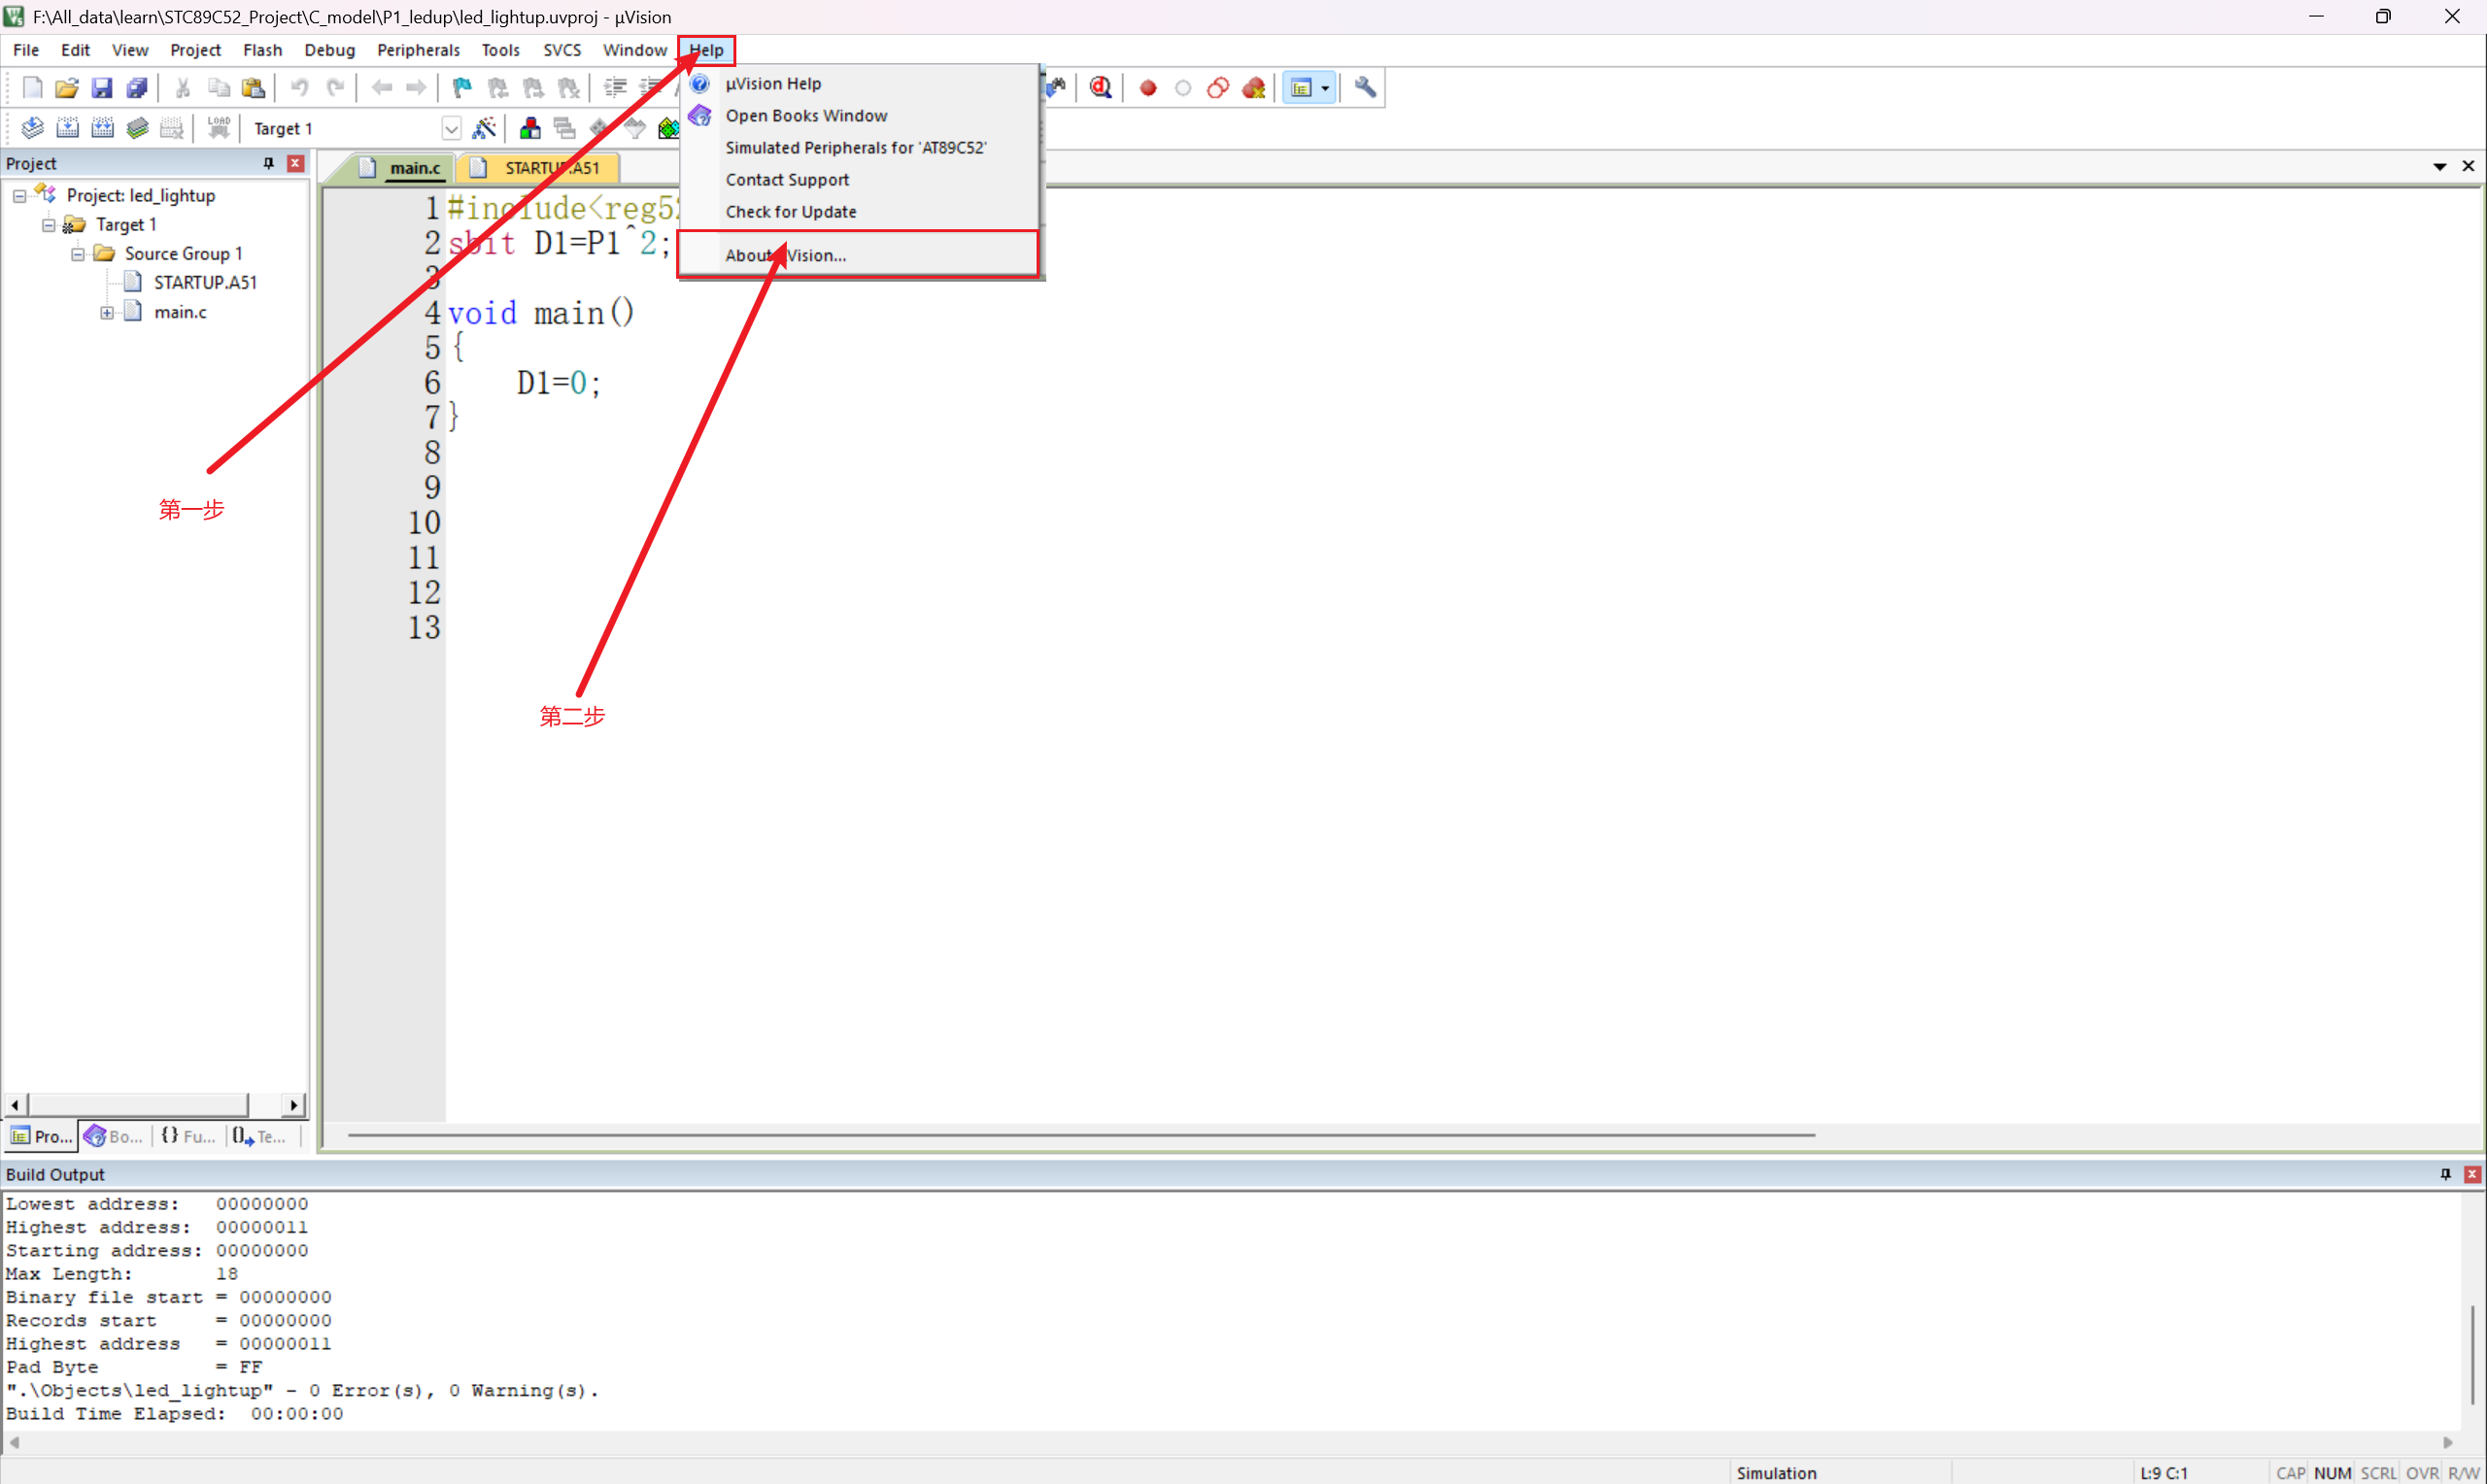Open Options for Target magic wand icon
The image size is (2487, 1484).
[x=484, y=128]
